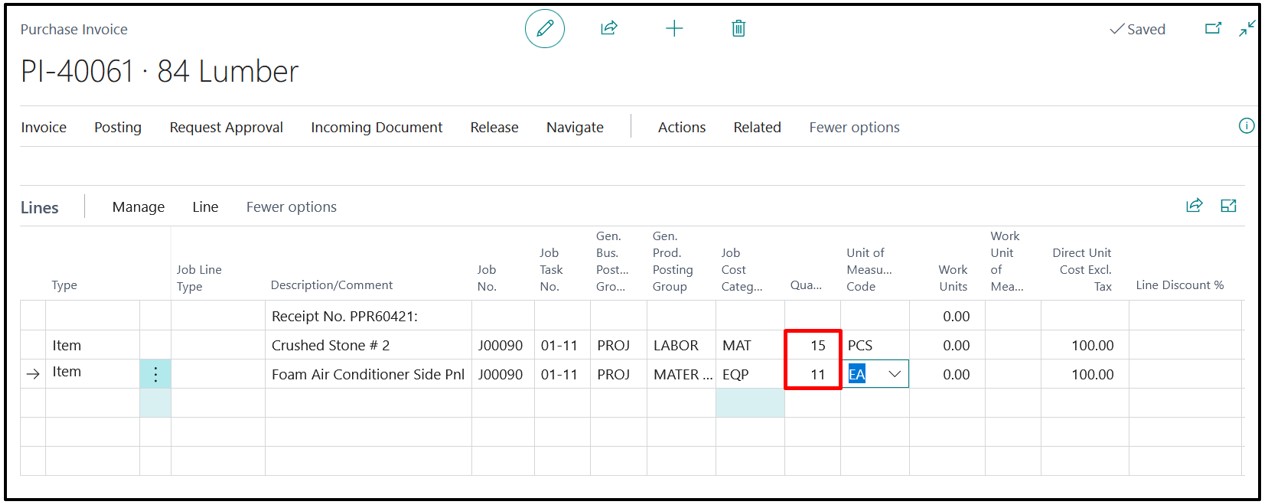Click the share icon in header
This screenshot has height=504, width=1265.
point(608,29)
